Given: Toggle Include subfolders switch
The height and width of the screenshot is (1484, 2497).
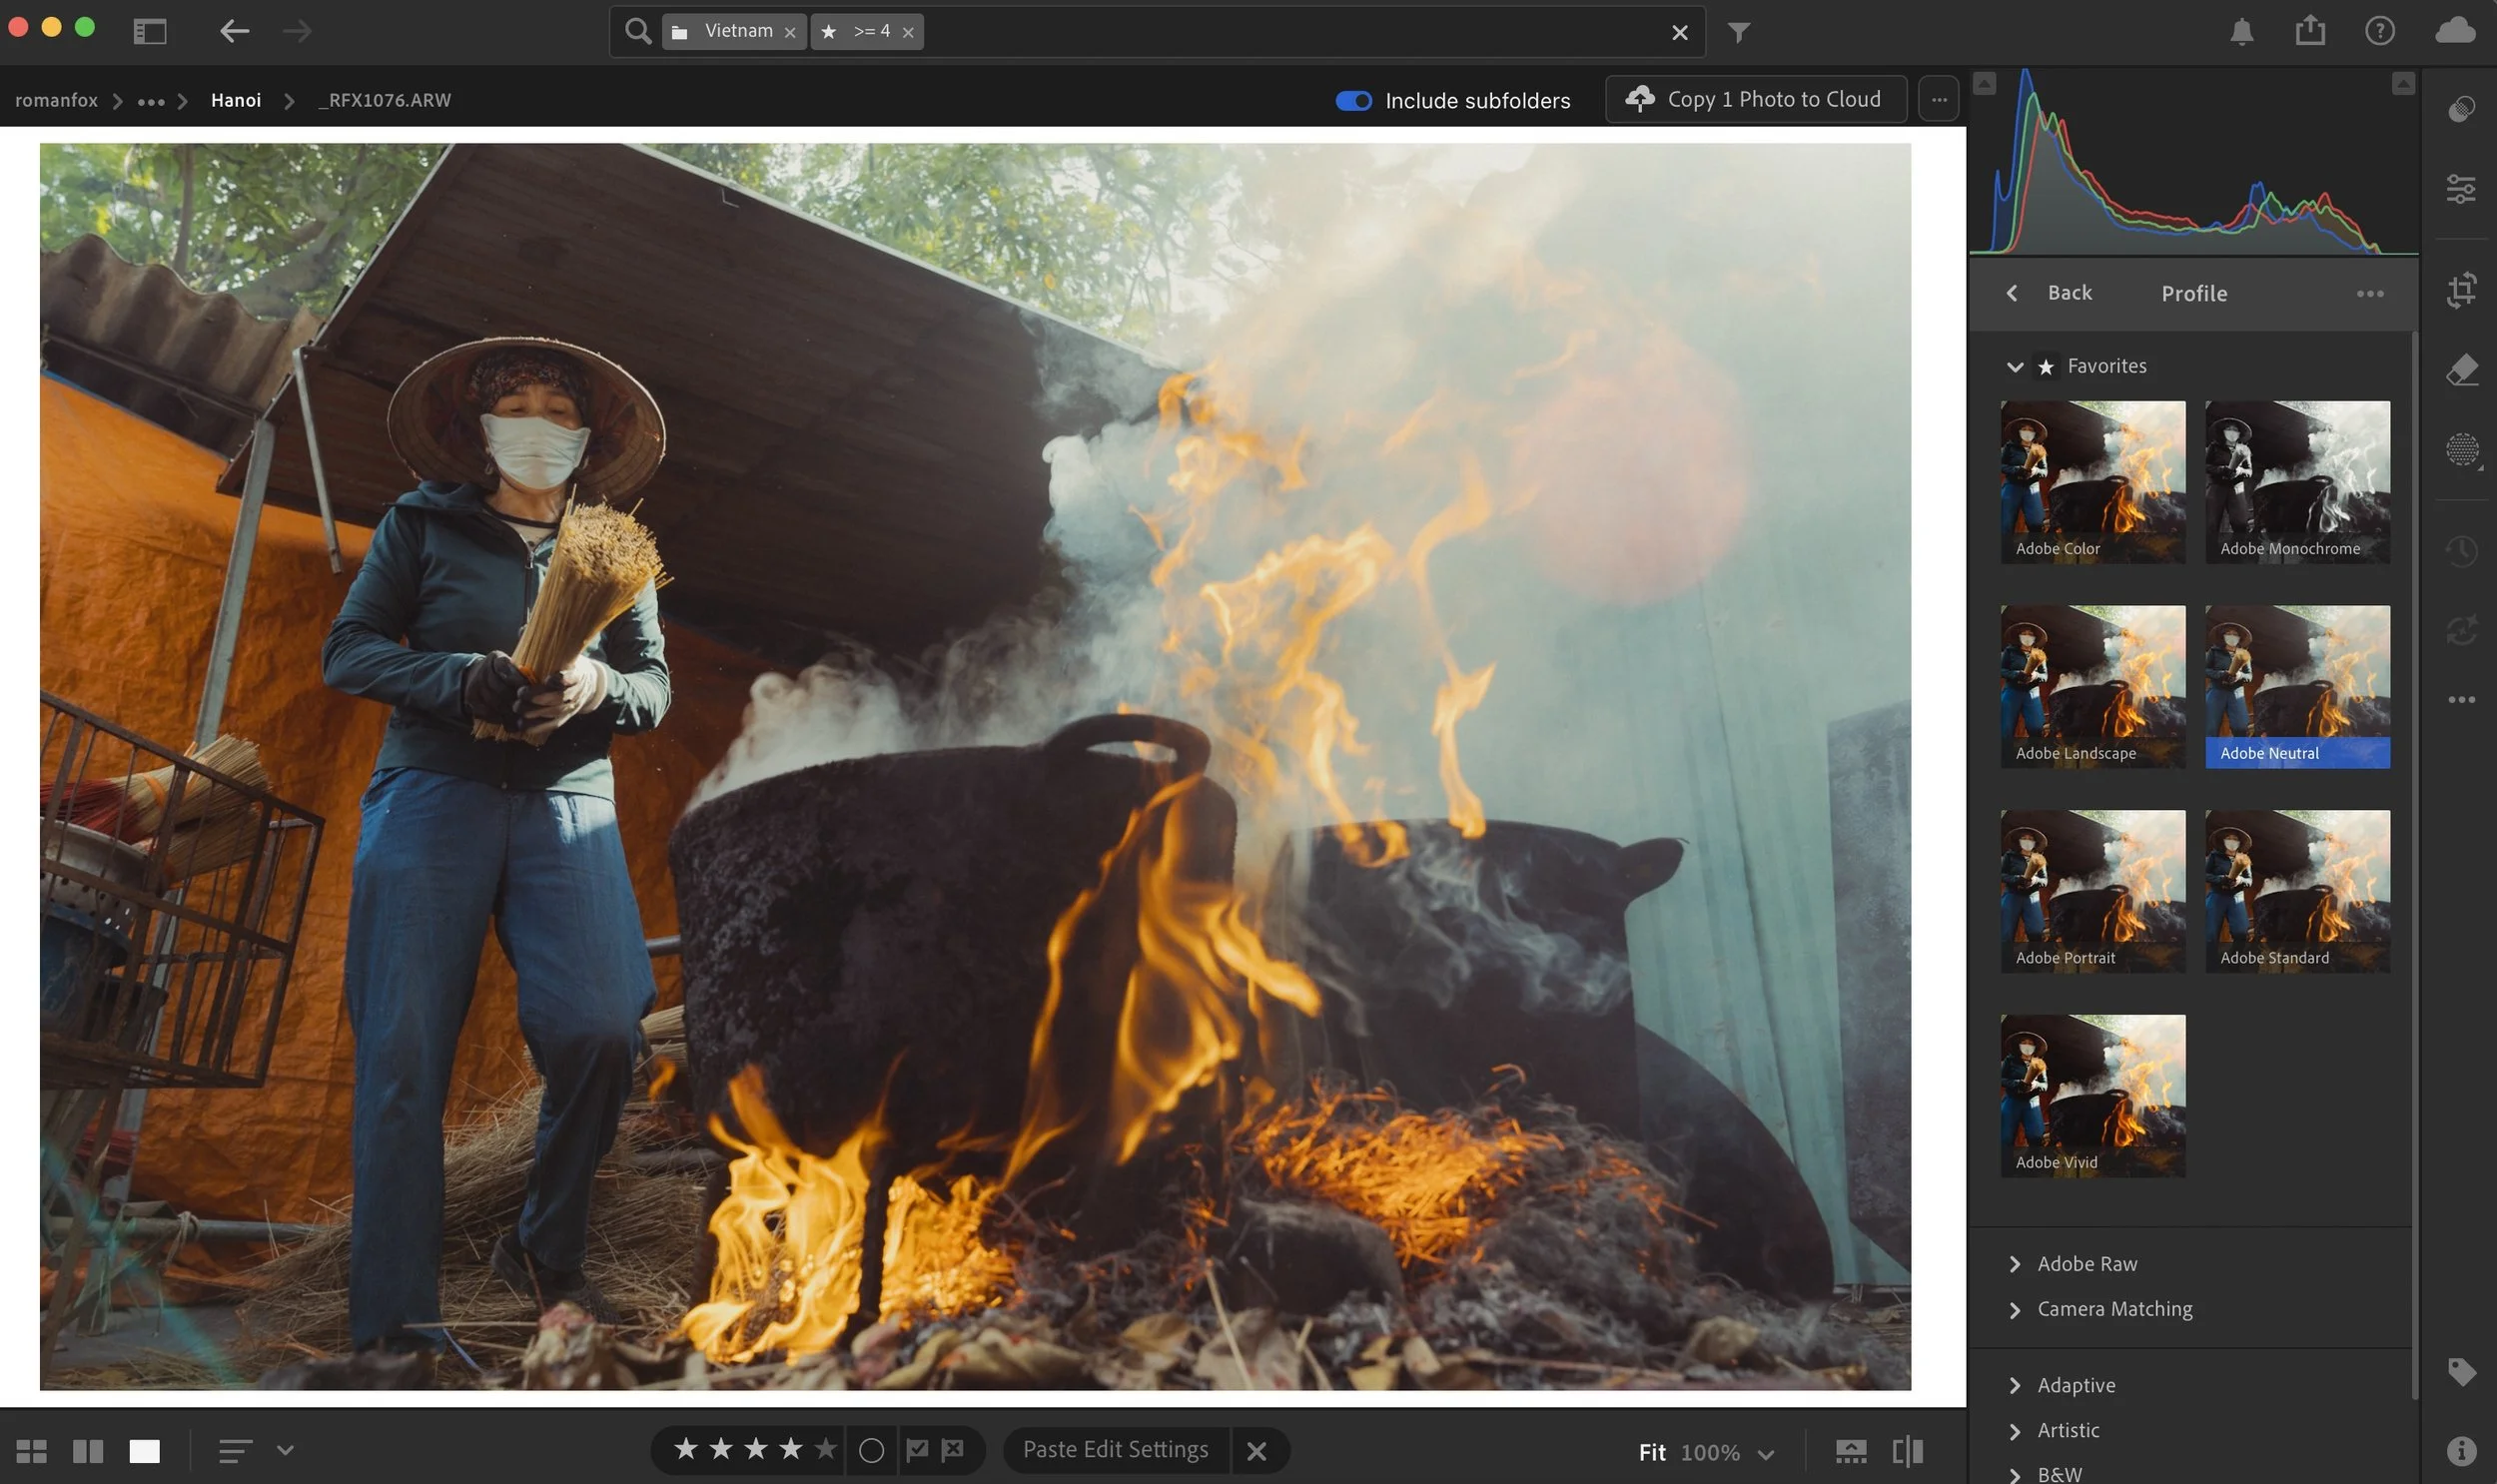Looking at the screenshot, I should 1353,100.
